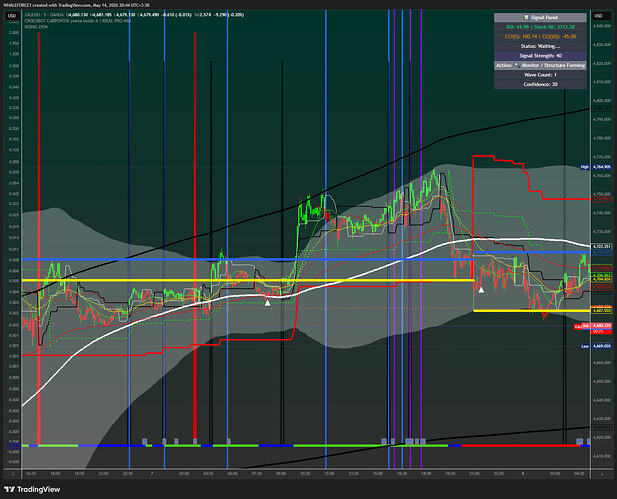Click the RSI and Stoch readout row
Screen dimensions: 617x499
coord(540,27)
